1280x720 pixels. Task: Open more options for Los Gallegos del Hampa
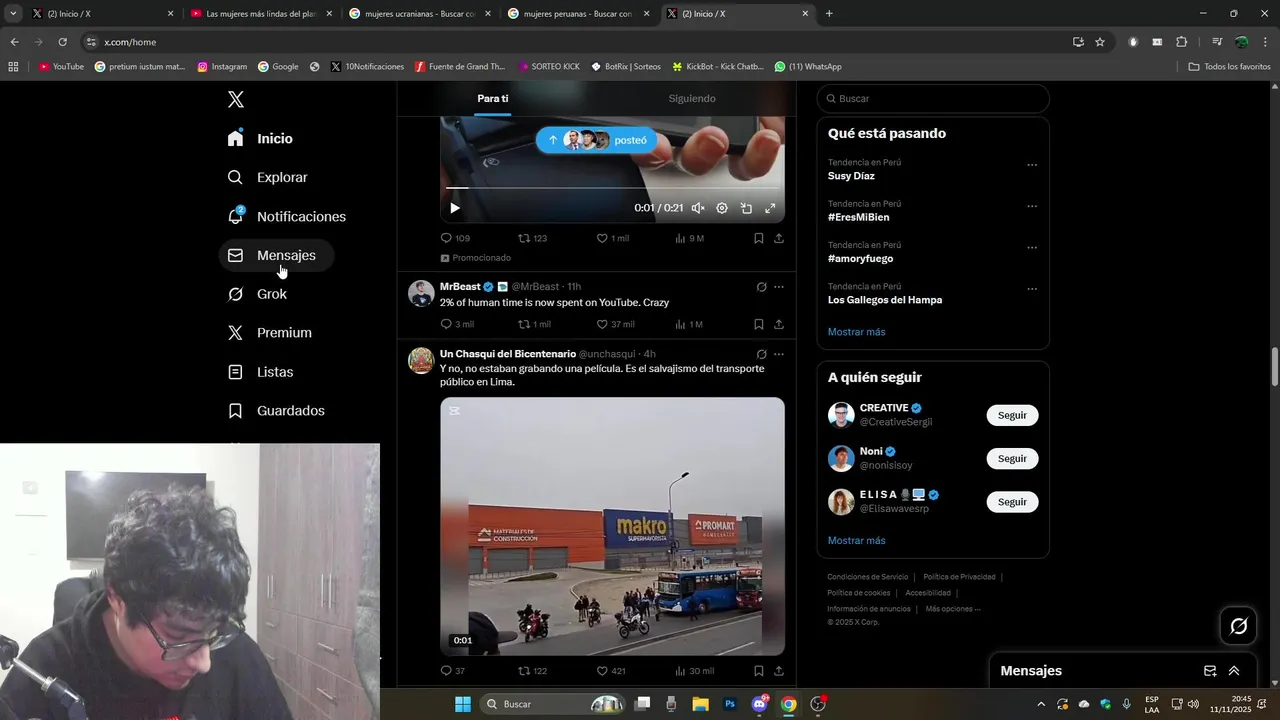point(1032,289)
